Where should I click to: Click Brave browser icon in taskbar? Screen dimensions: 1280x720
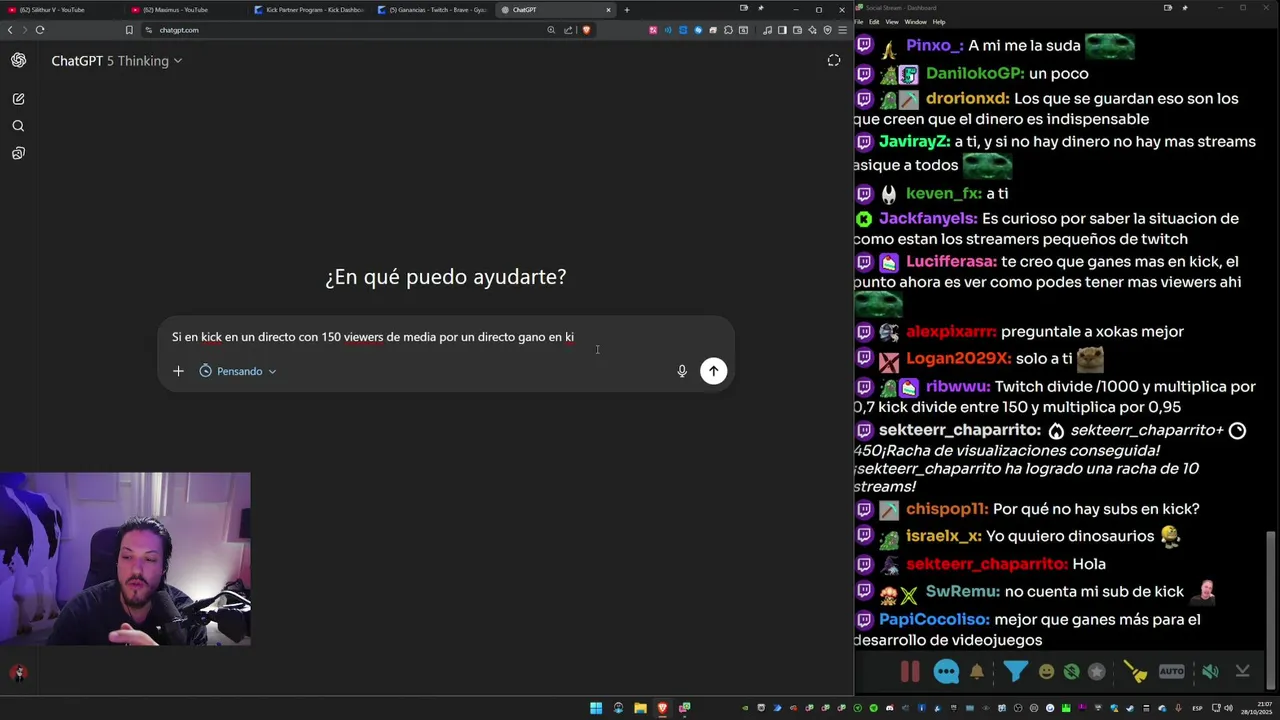[662, 708]
